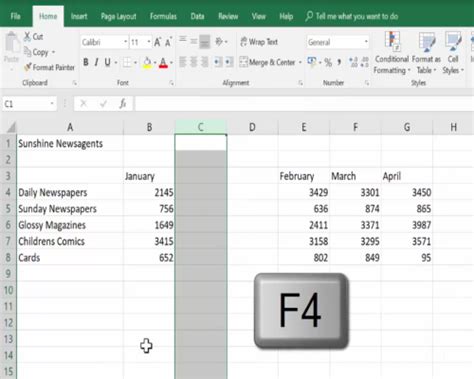This screenshot has height=379, width=474.
Task: Open Alignment group dialog launcher
Action: (300, 83)
